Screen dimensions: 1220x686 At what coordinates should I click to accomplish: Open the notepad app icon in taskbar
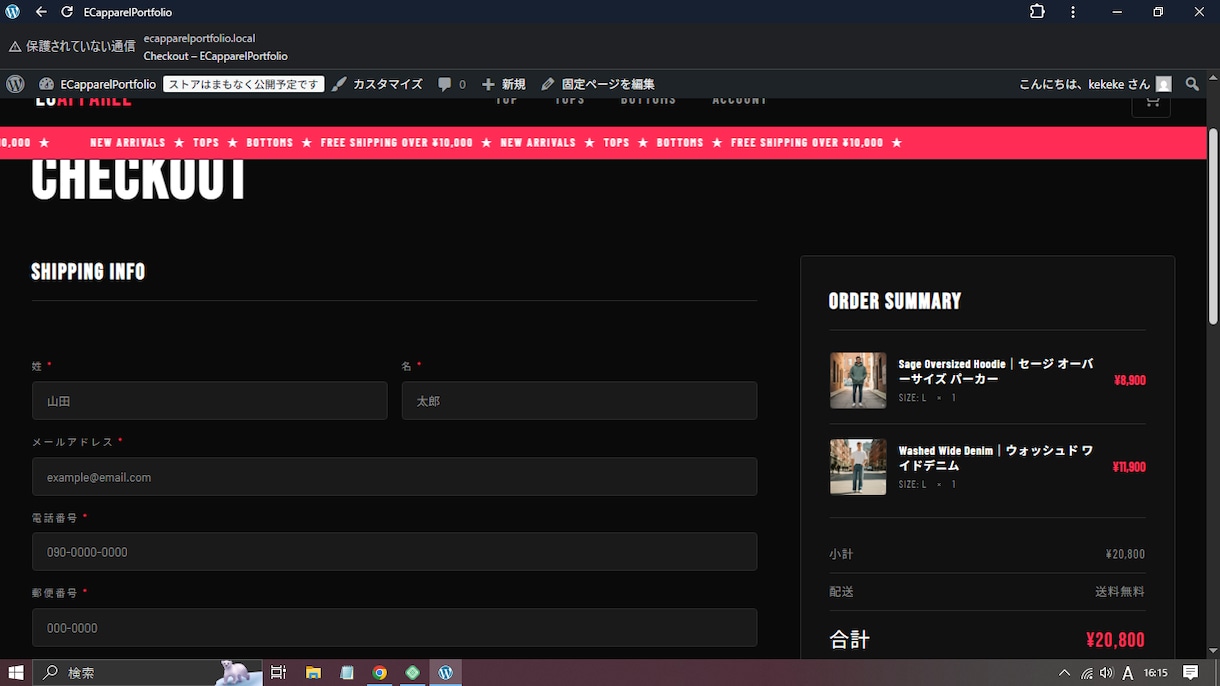click(347, 673)
